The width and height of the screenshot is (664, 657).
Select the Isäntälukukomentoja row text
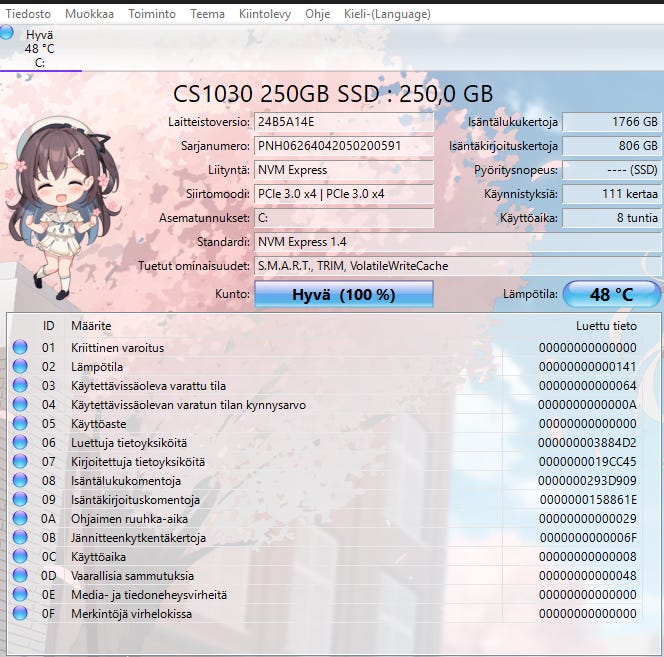pyautogui.click(x=126, y=481)
